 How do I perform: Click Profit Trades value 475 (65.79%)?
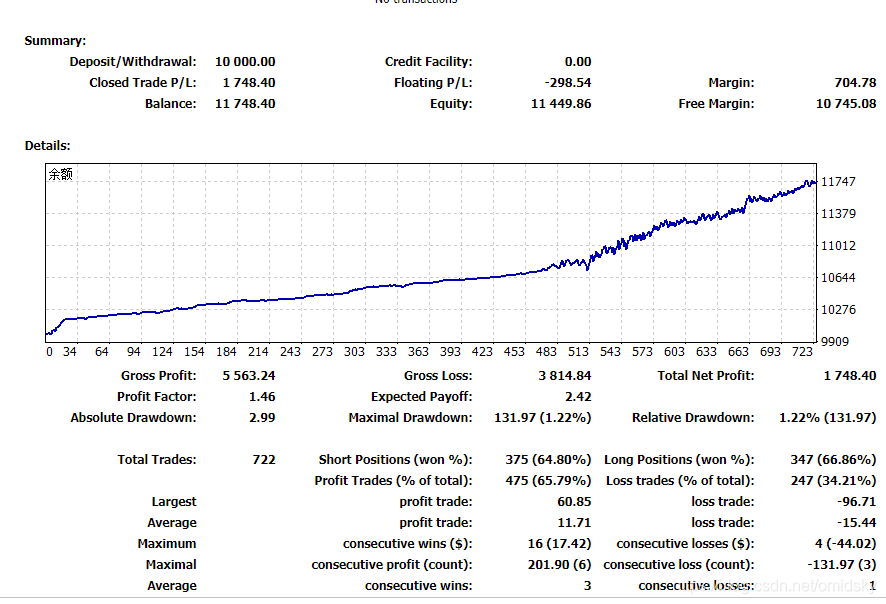549,480
